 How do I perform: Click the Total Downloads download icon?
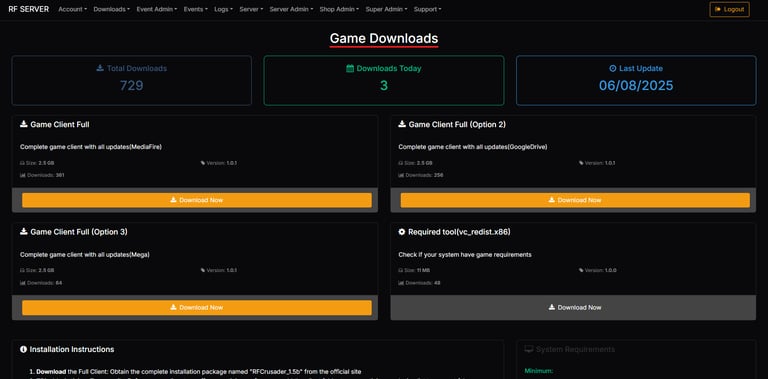point(100,68)
